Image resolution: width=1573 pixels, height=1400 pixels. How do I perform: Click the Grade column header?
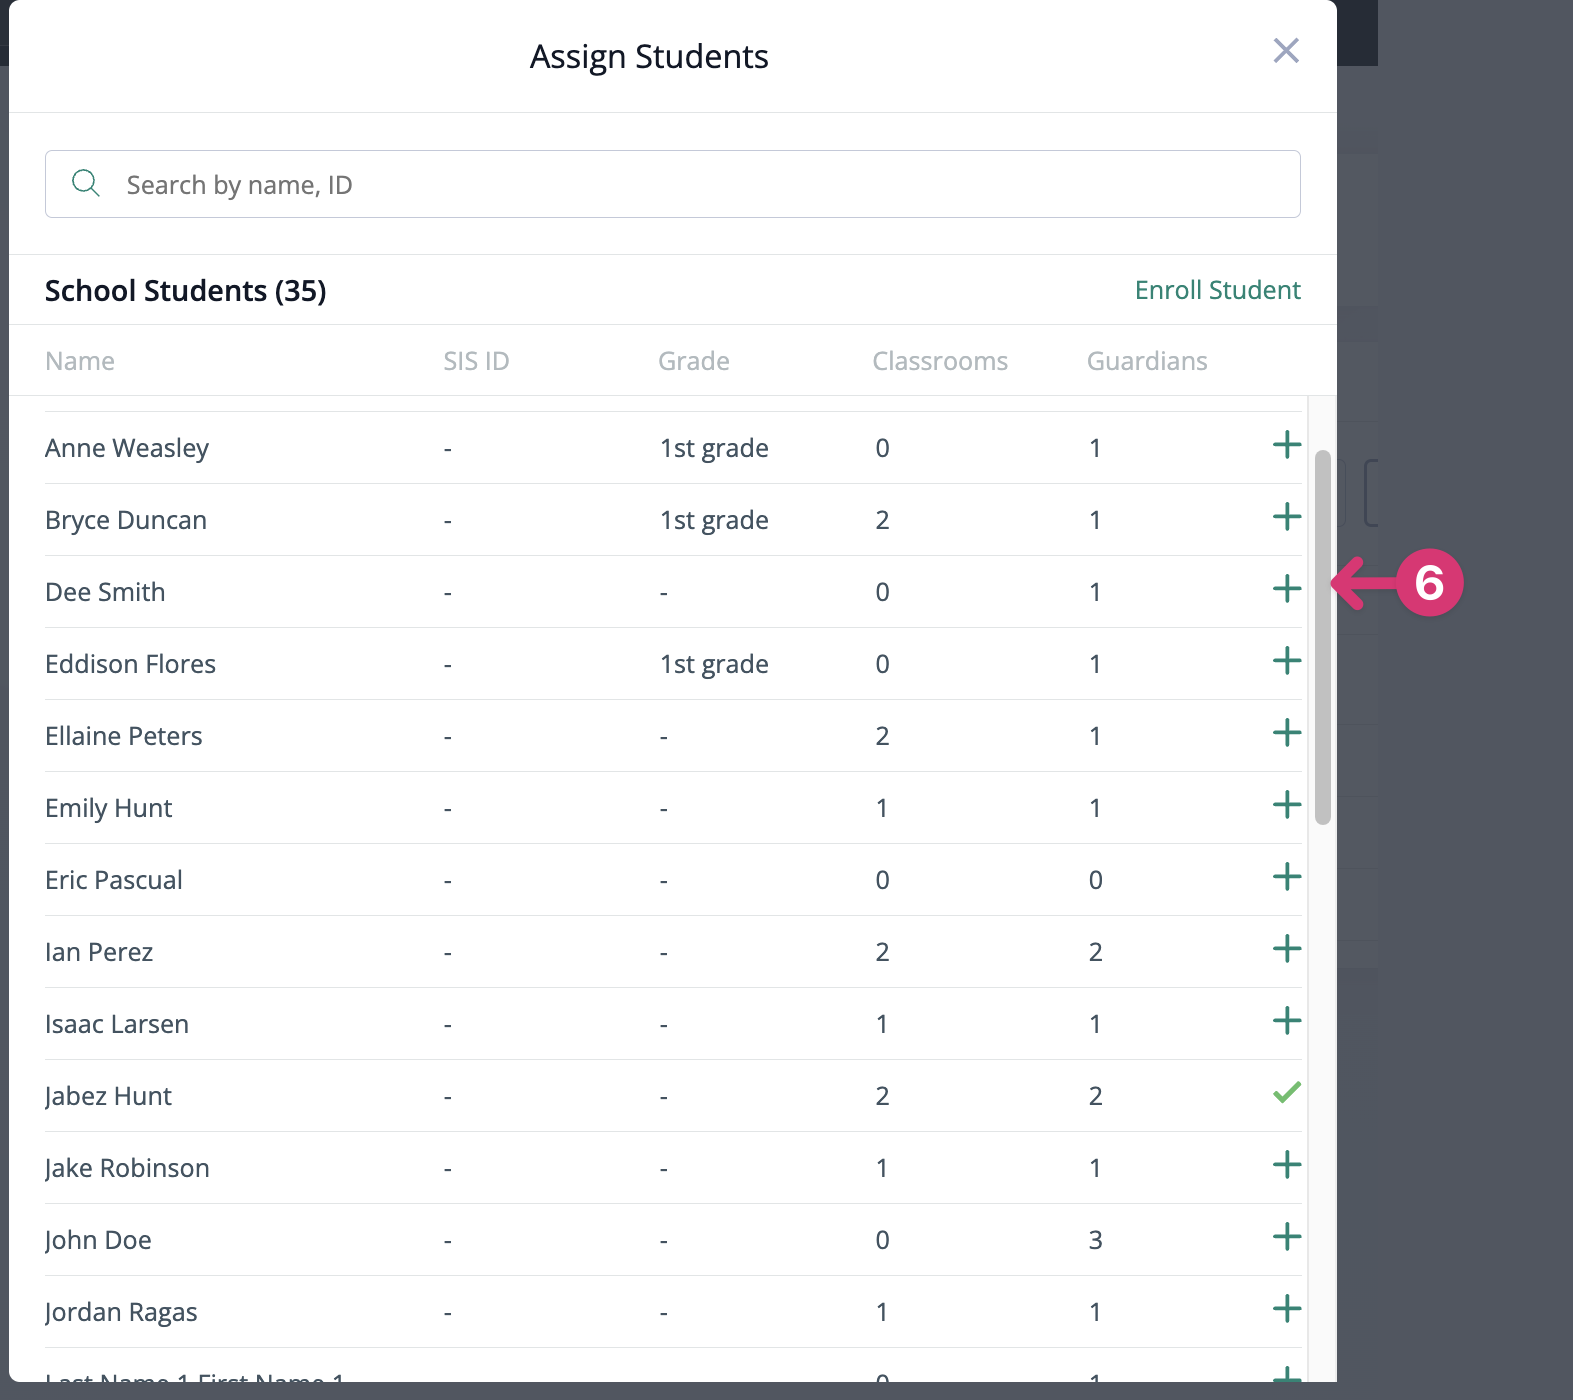point(693,361)
